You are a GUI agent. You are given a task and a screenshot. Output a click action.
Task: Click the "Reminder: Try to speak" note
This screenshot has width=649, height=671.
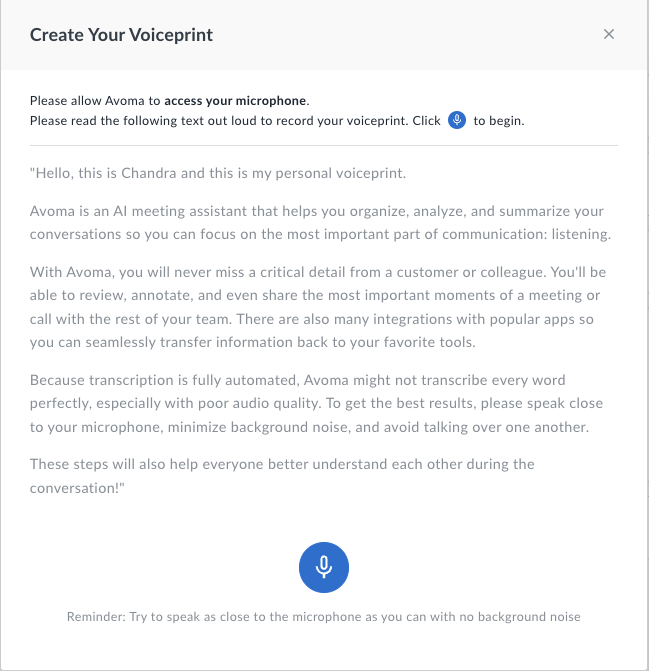point(323,617)
